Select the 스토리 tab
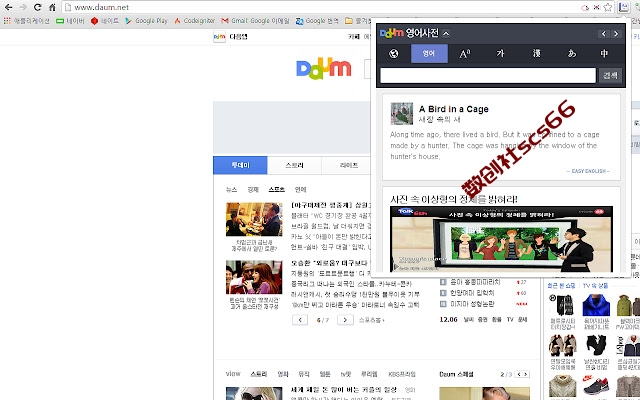The width and height of the screenshot is (640, 400). pos(294,165)
